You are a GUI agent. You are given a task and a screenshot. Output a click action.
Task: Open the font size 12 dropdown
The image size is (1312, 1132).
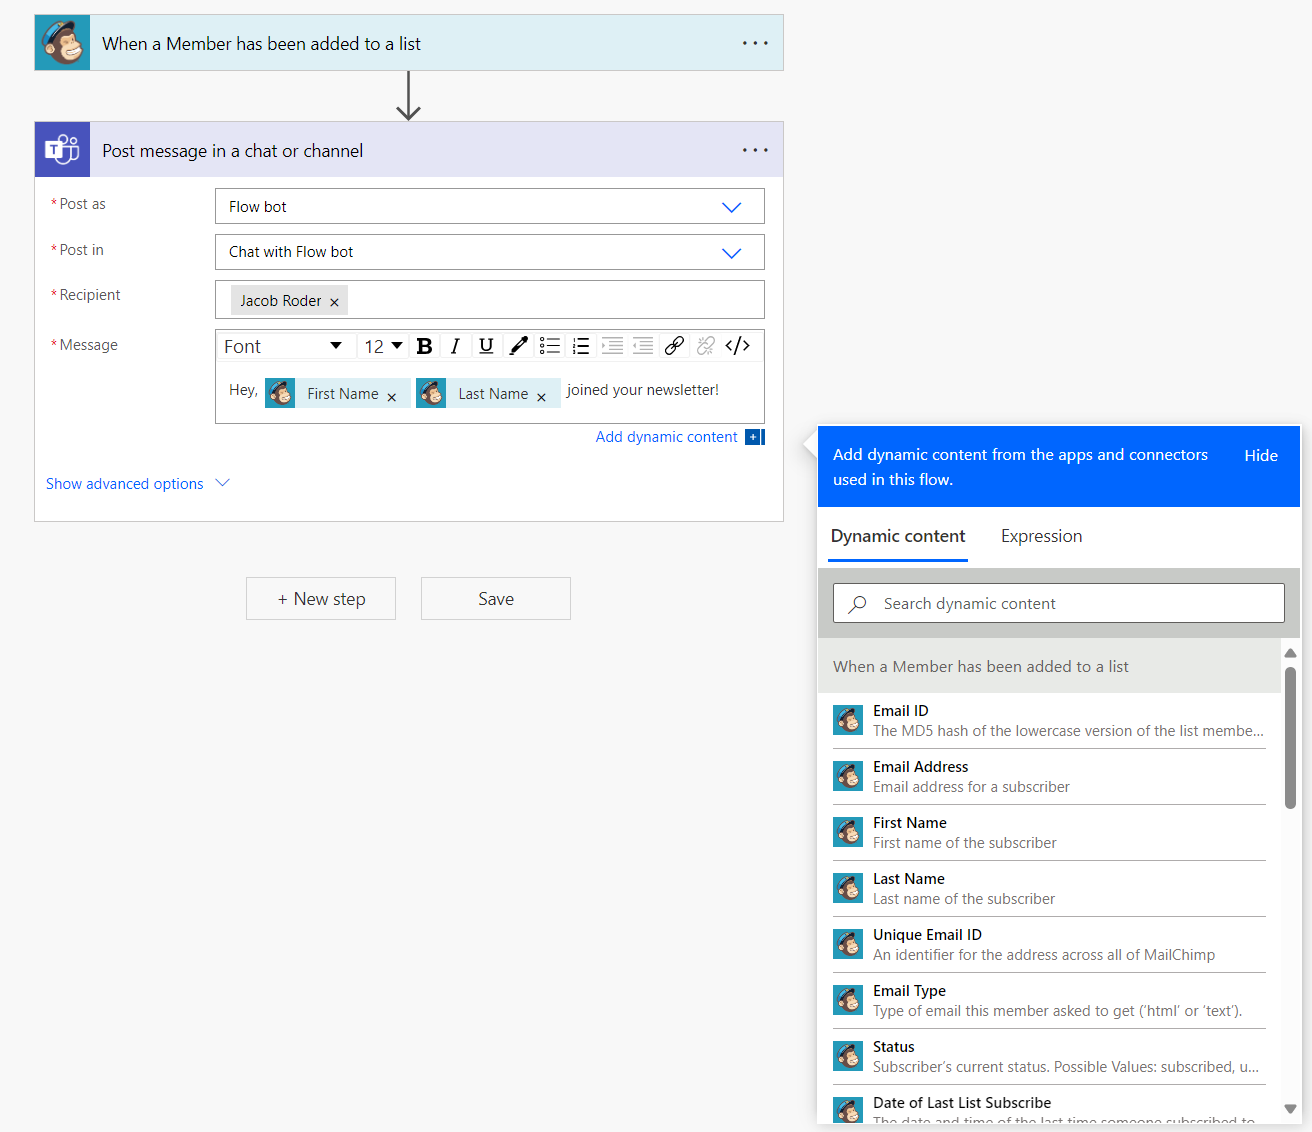(383, 346)
